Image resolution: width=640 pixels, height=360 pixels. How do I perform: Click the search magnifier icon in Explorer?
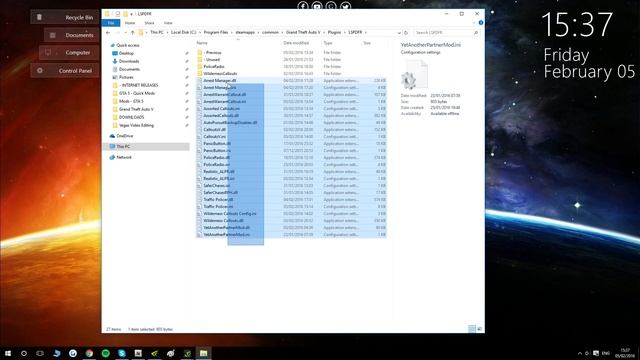pos(476,32)
